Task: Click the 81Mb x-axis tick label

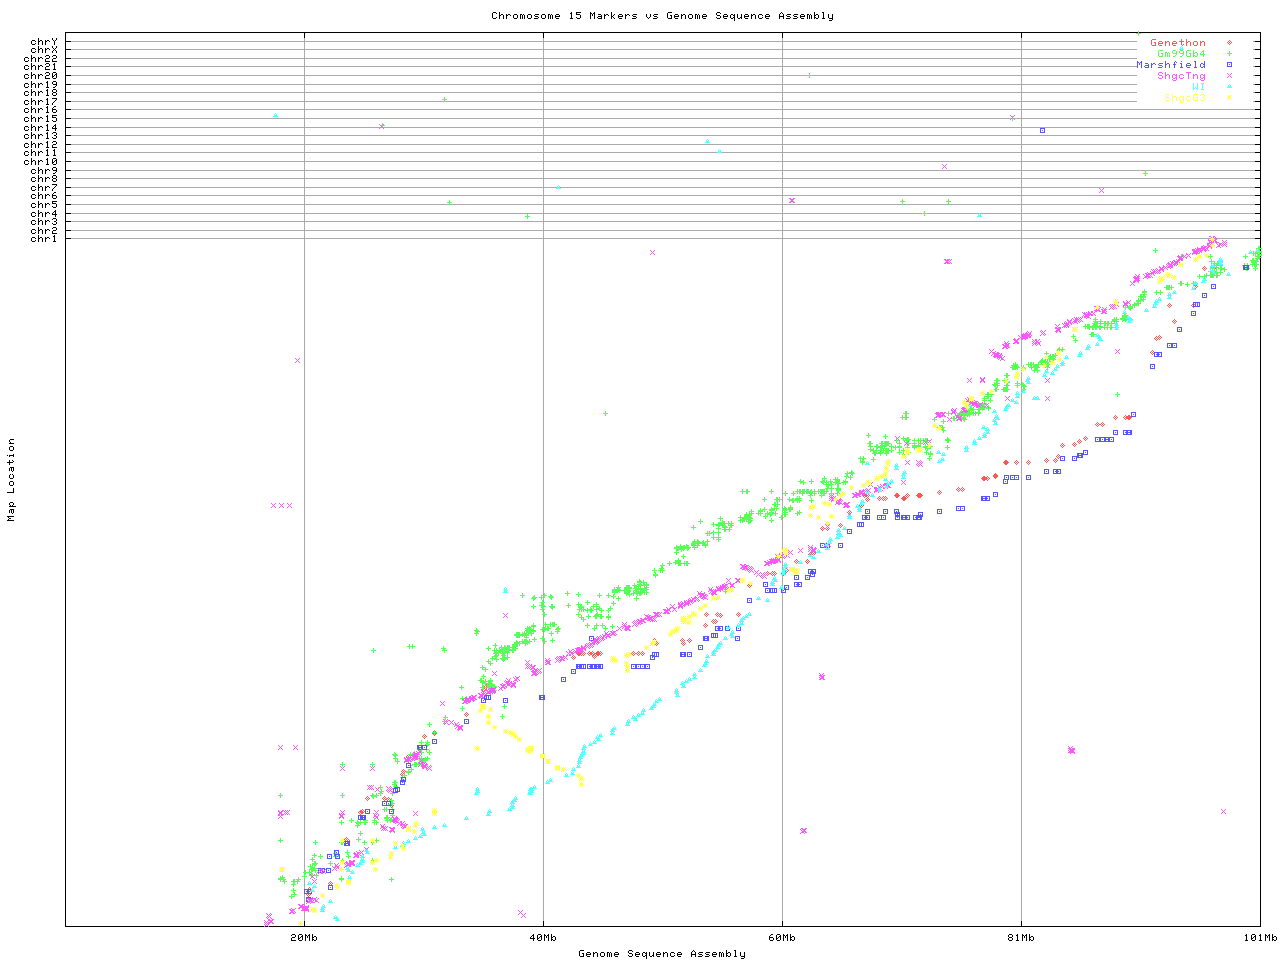Action: click(x=1021, y=938)
